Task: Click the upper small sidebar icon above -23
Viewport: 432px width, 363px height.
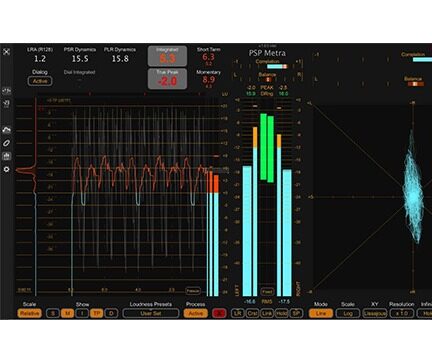Action: (x=6, y=91)
